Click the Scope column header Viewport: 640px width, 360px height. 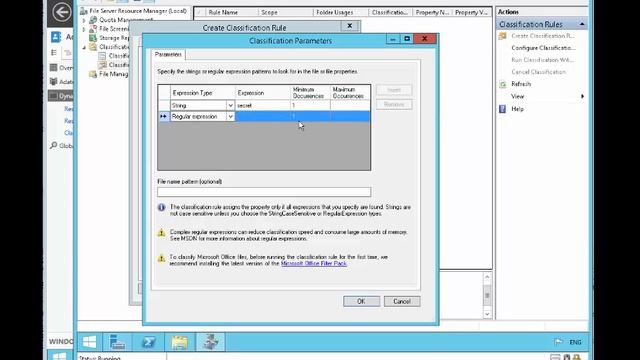285,13
